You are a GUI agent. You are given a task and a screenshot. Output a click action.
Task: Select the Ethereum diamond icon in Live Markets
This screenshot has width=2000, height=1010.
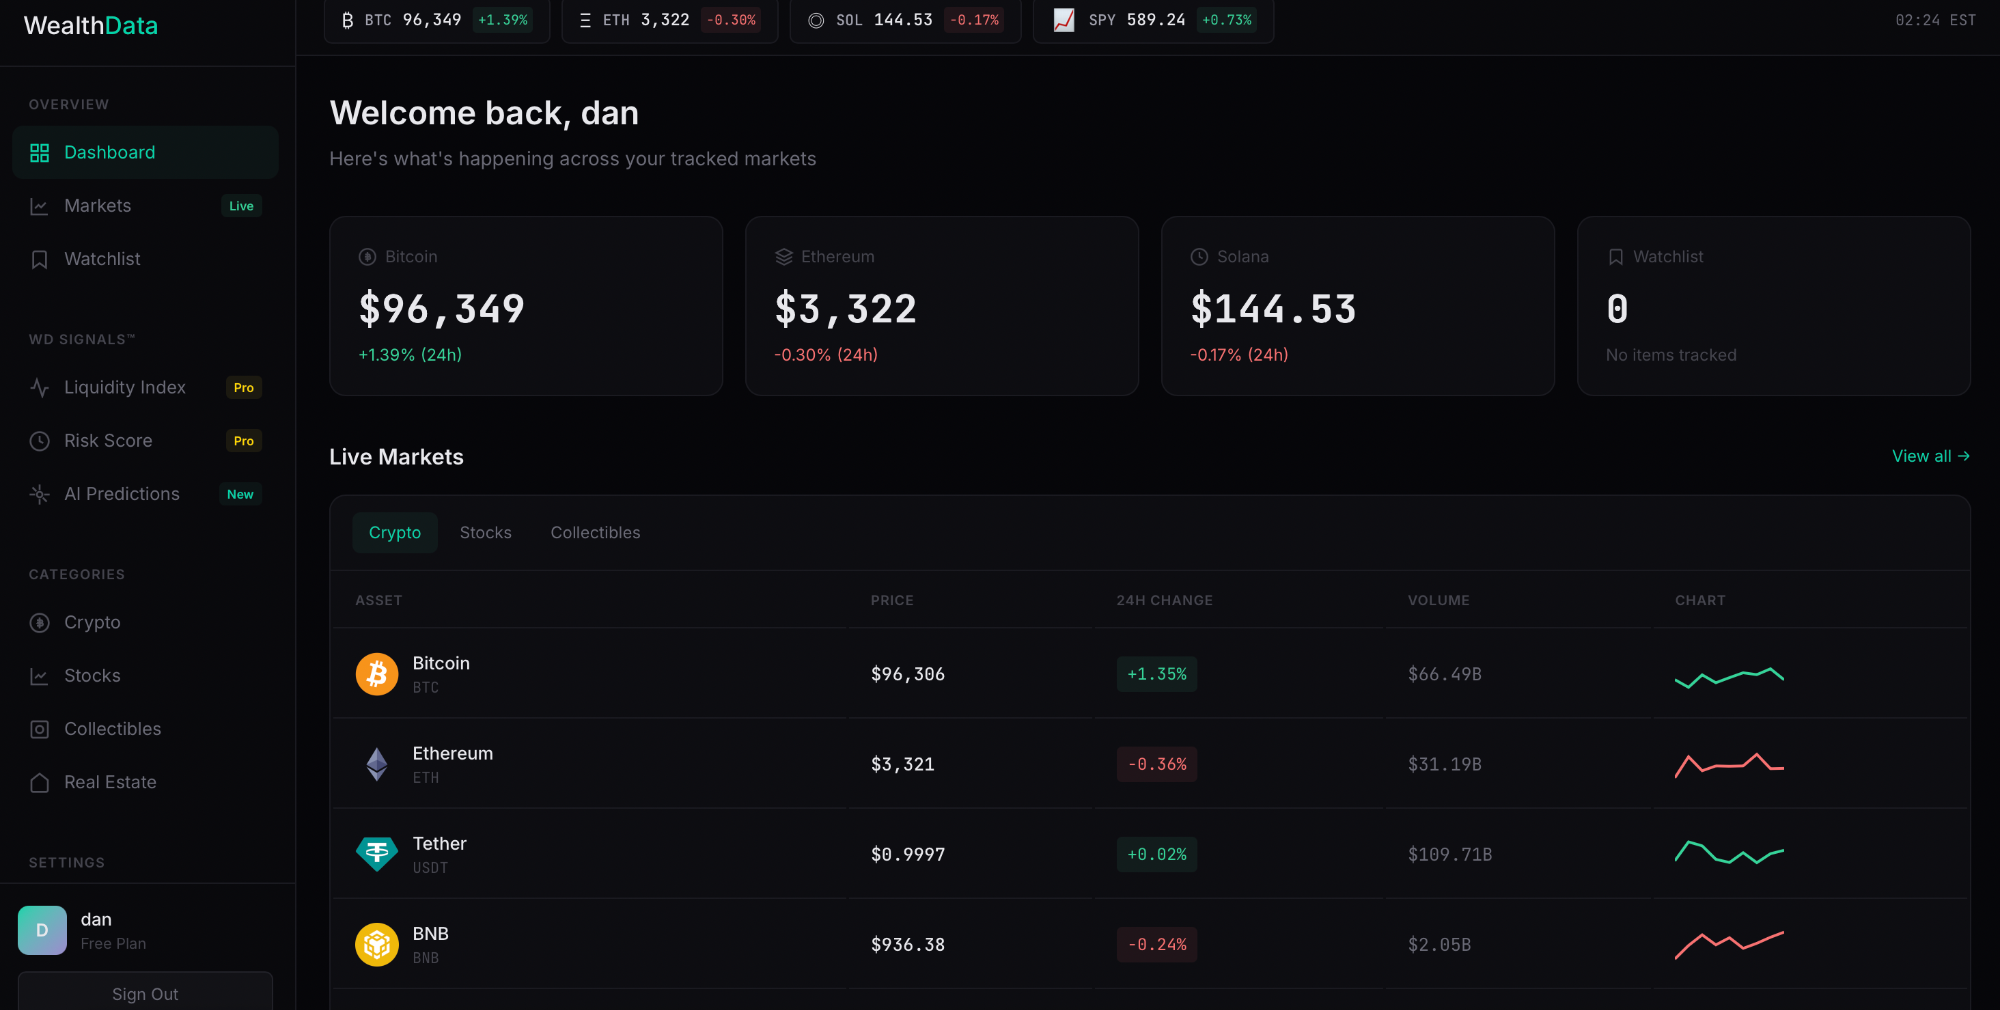click(x=377, y=764)
